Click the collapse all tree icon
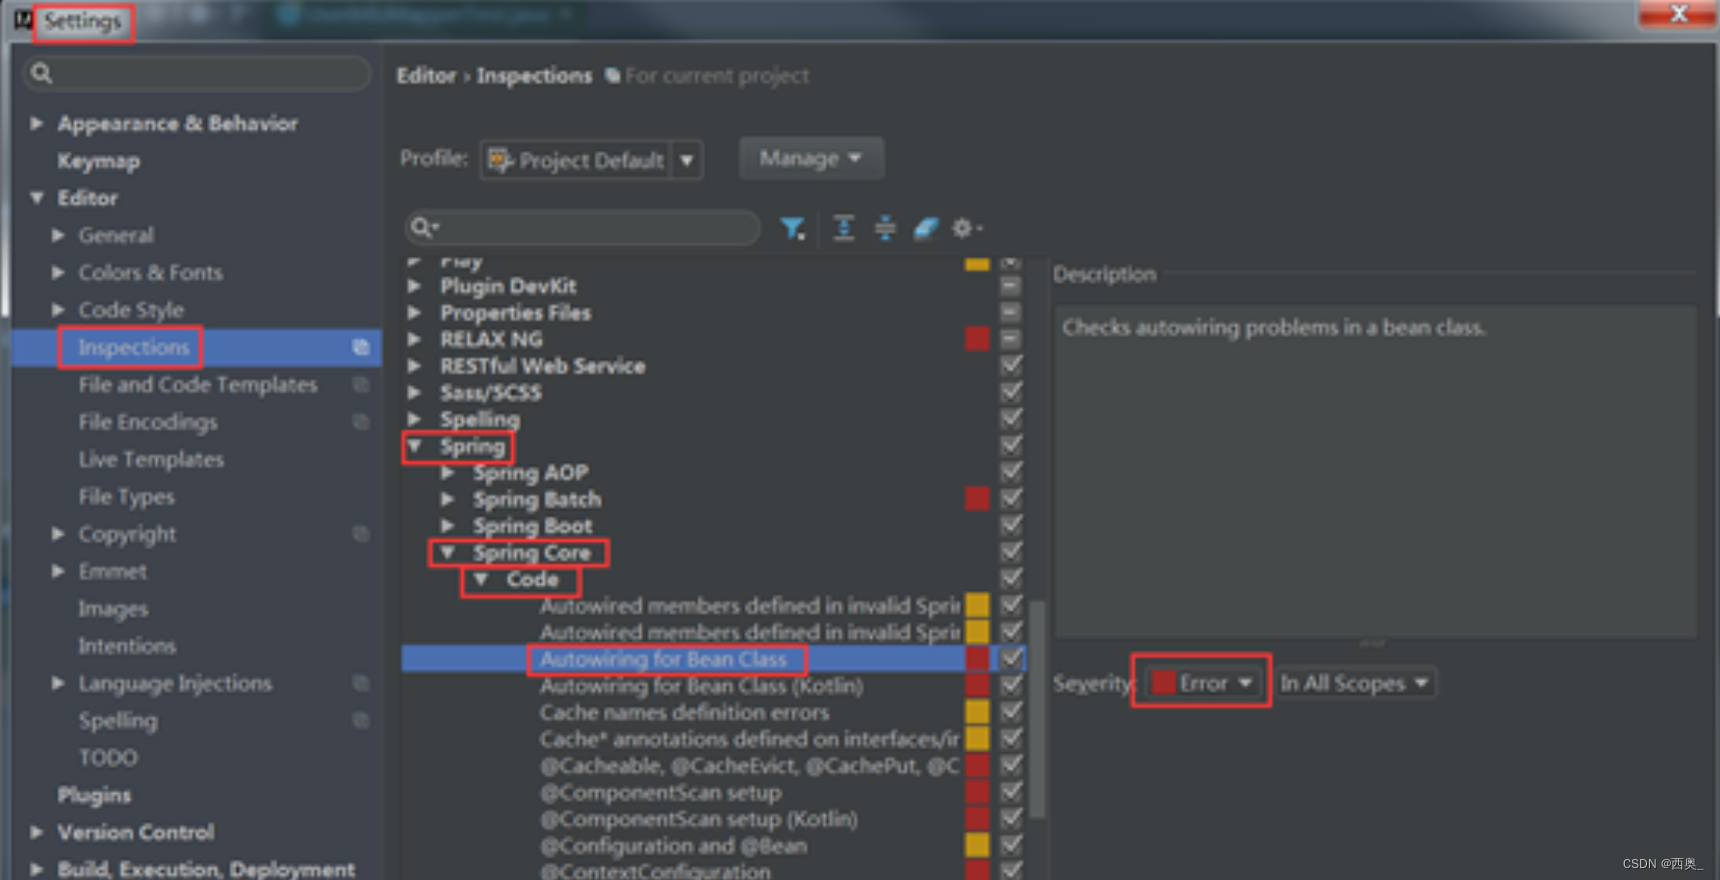Viewport: 1720px width, 880px height. (885, 229)
